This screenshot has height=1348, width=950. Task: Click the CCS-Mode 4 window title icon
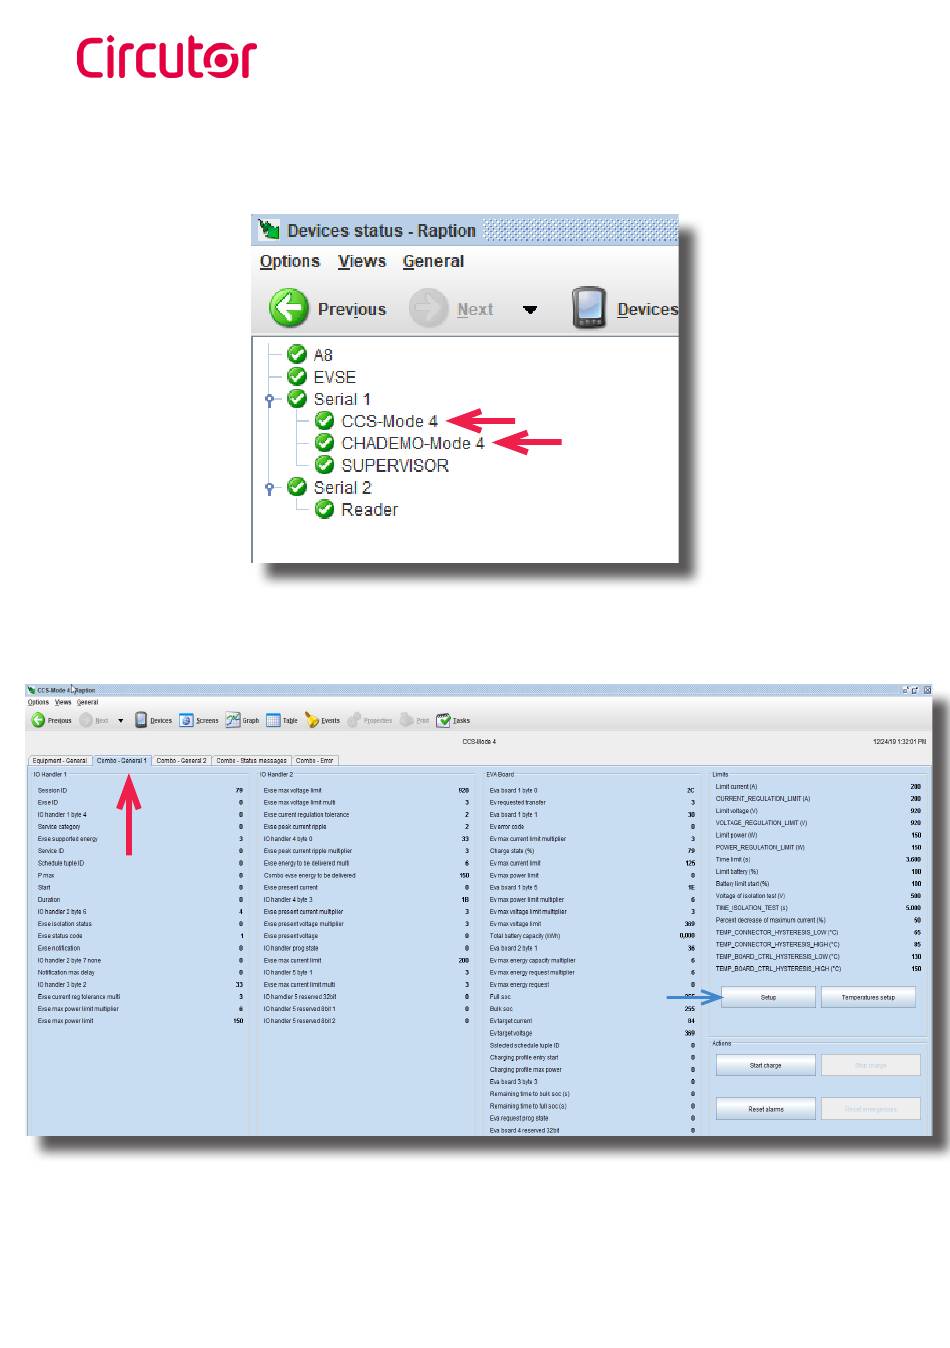[32, 690]
